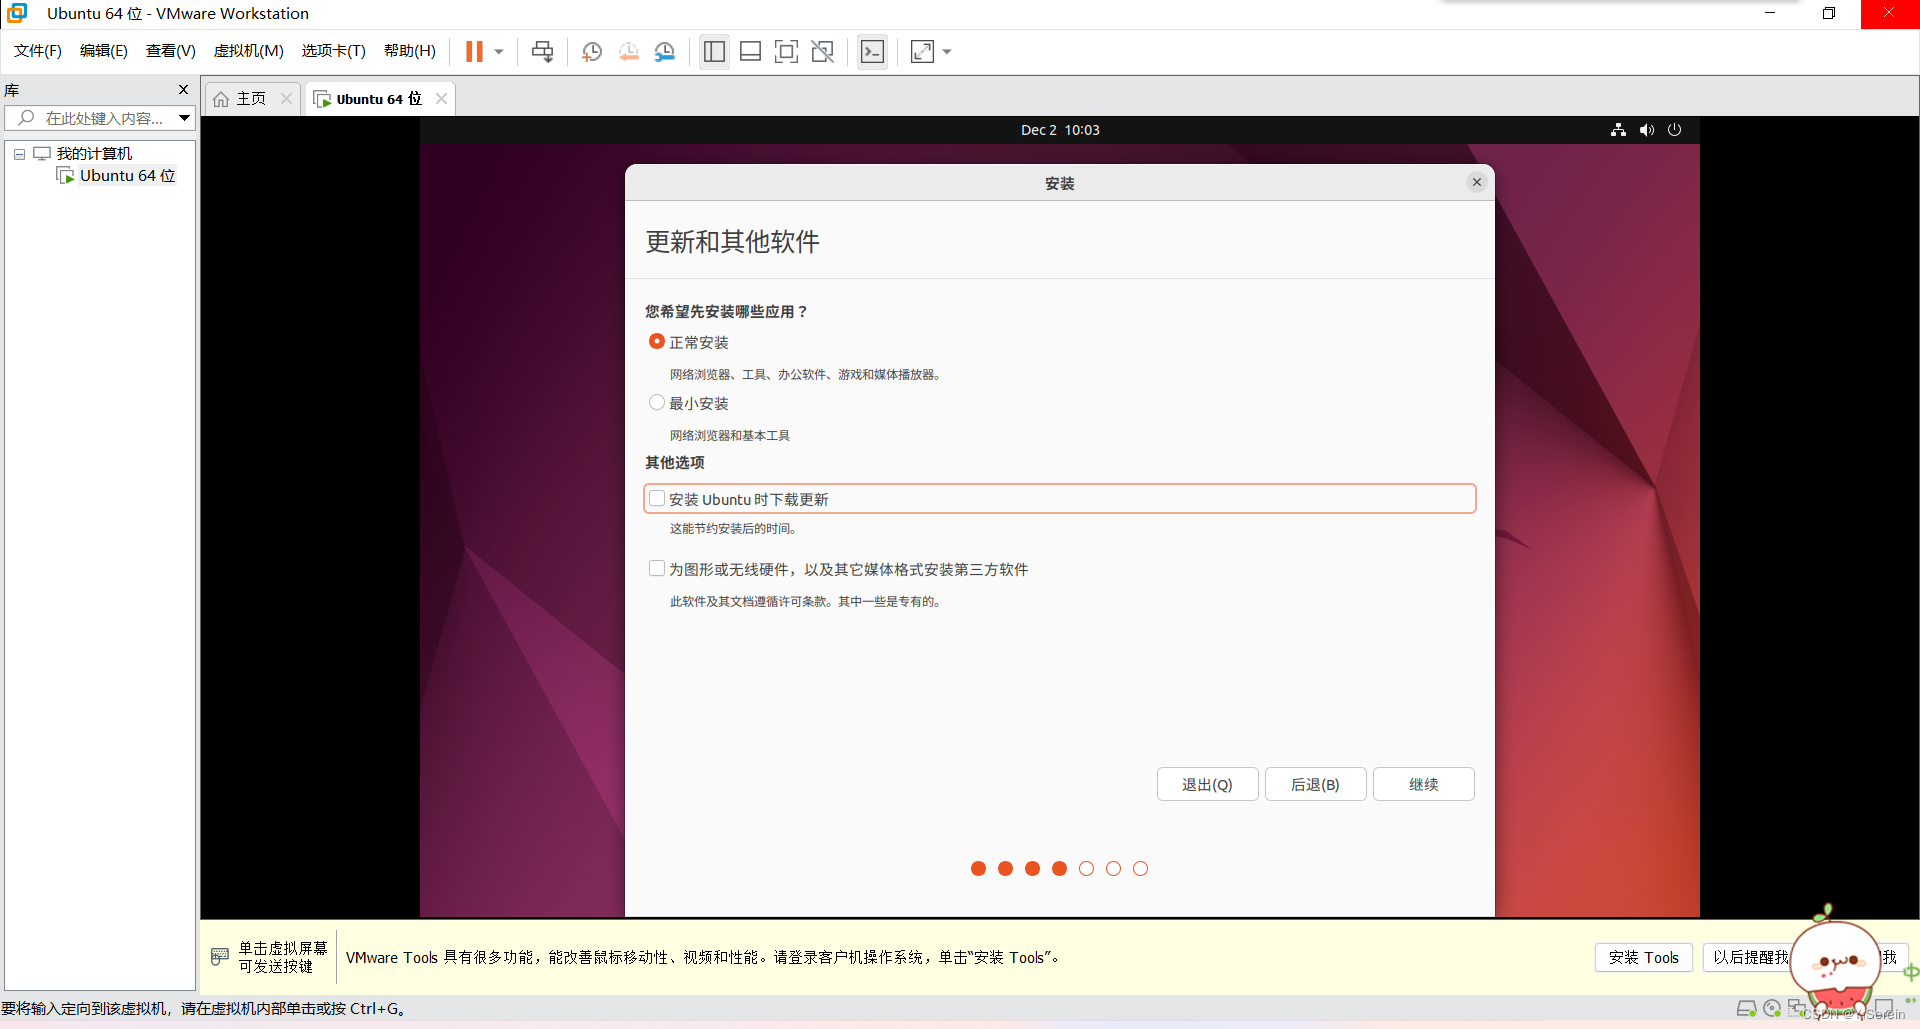Take a snapshot of the virtual machine

click(591, 51)
